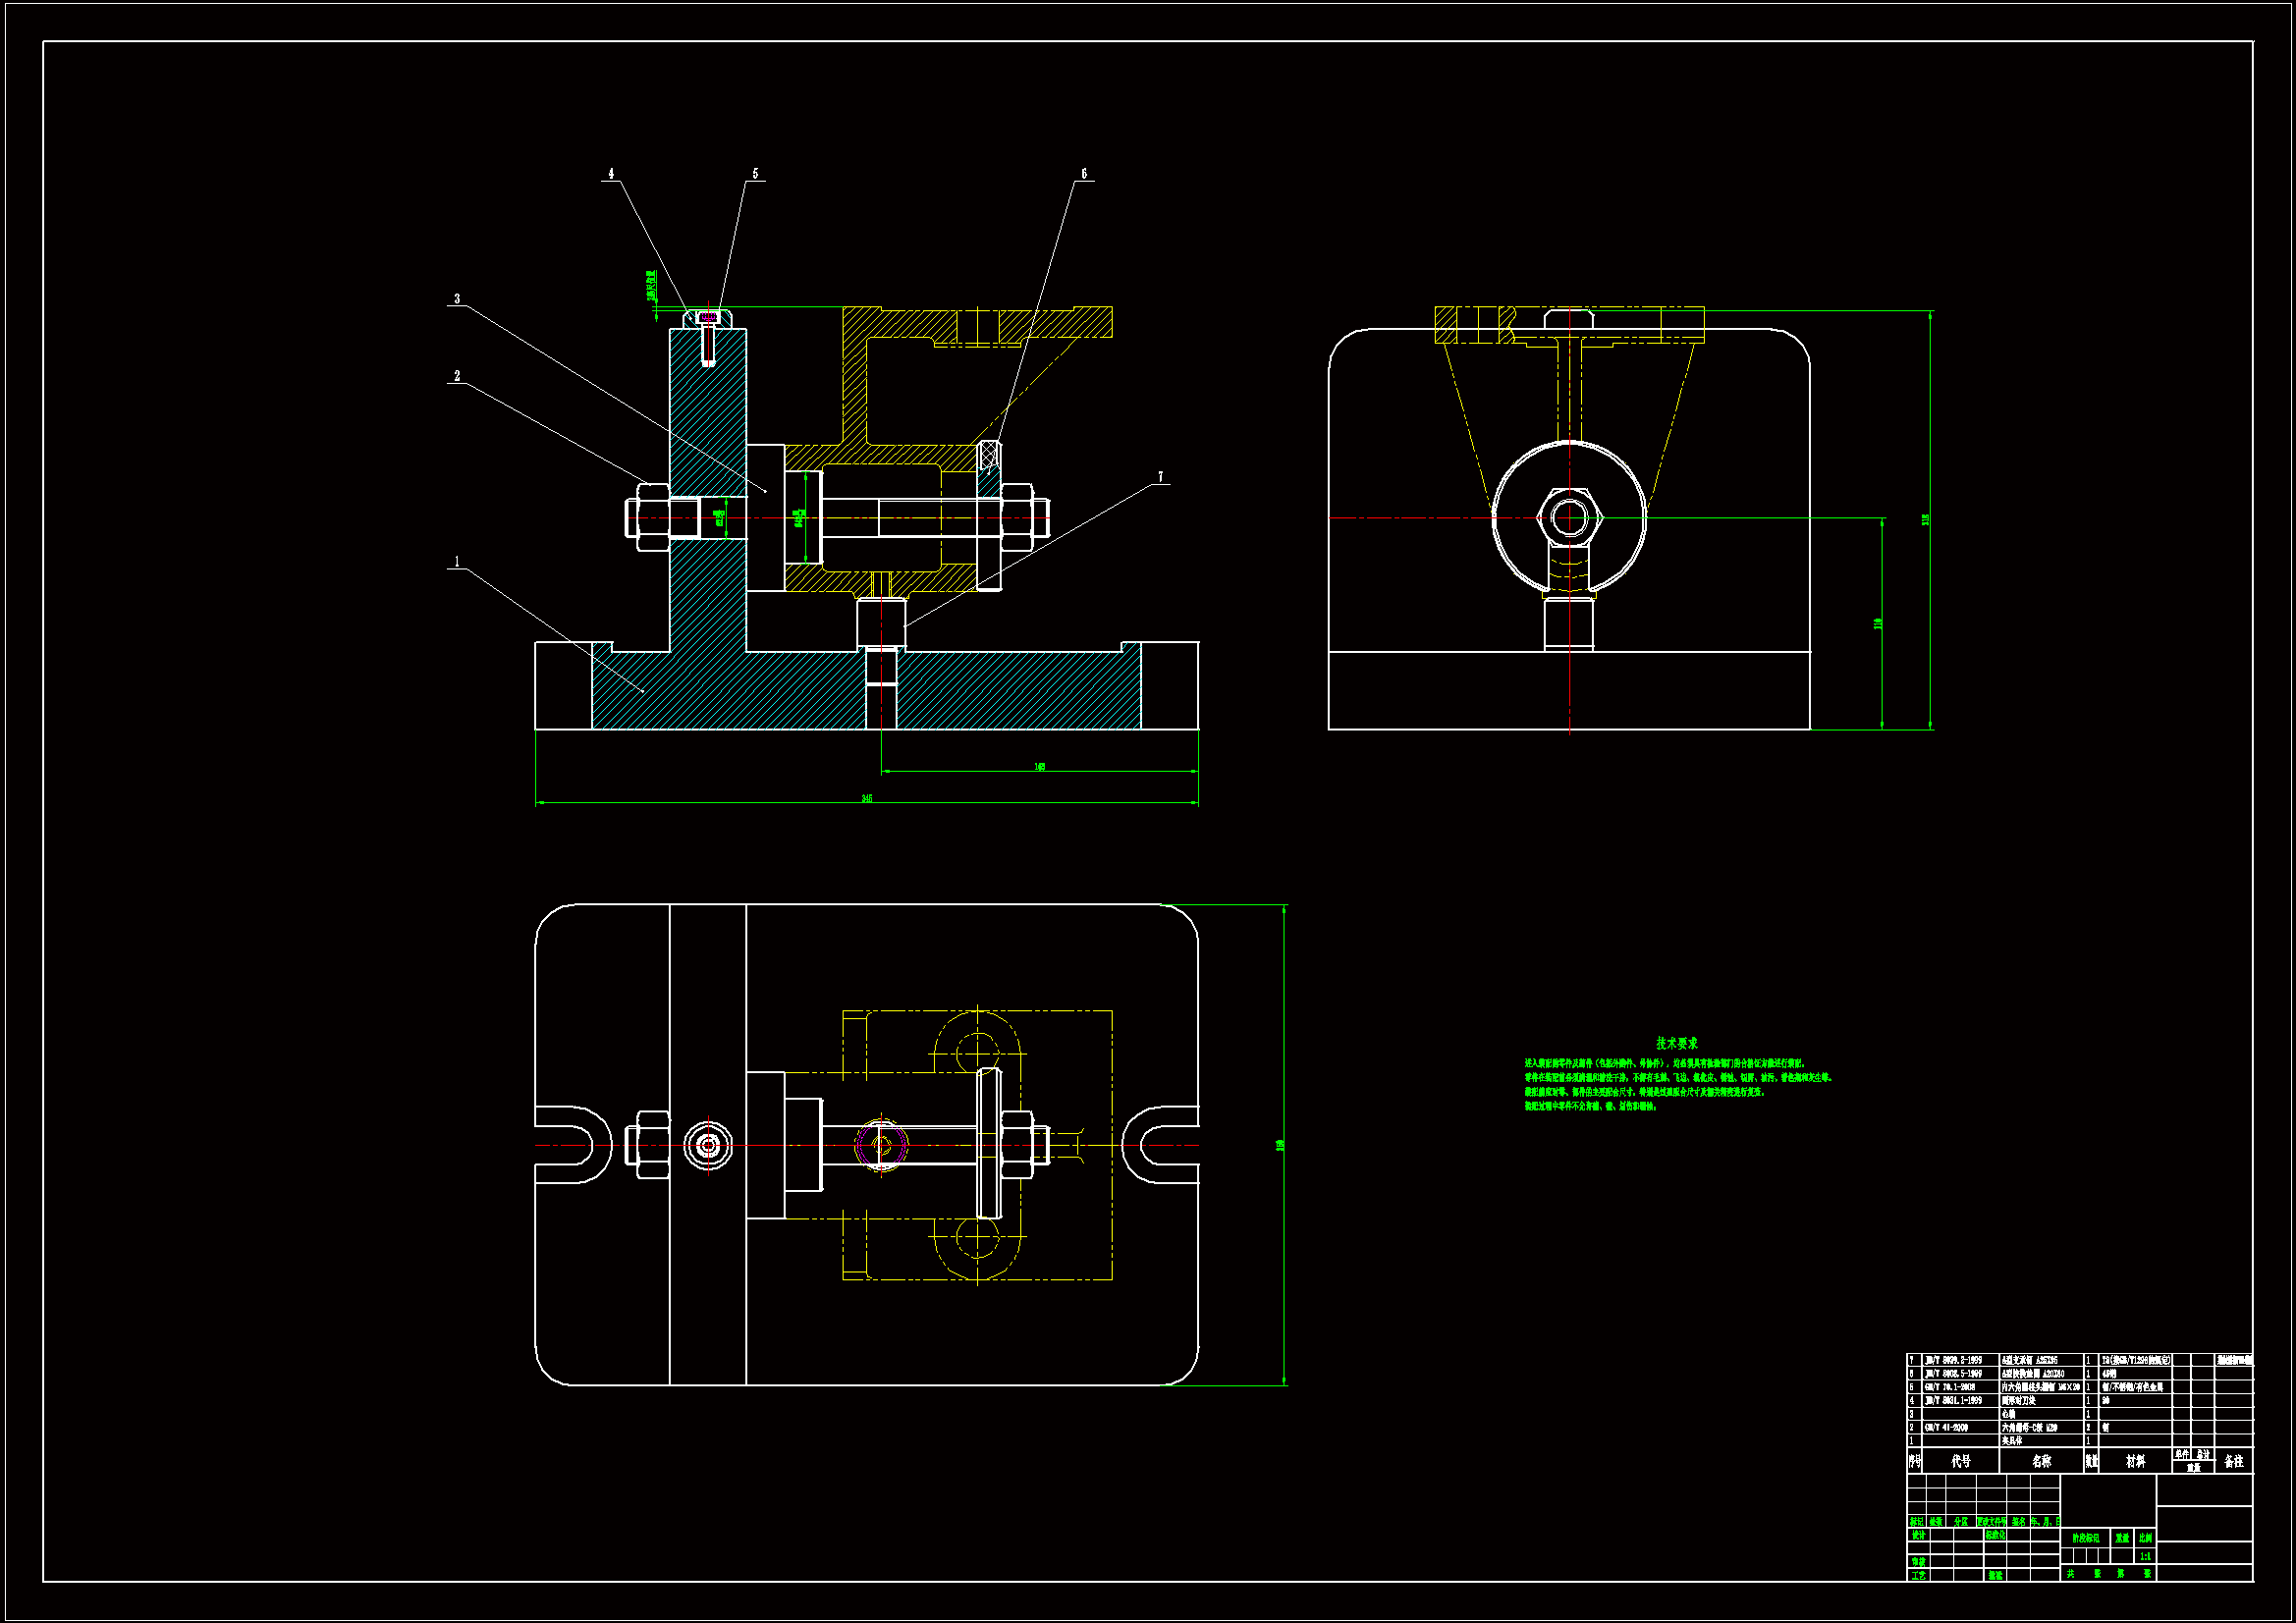Click the 备注 column header cell
2296x1623 pixels.
(x=2234, y=1461)
